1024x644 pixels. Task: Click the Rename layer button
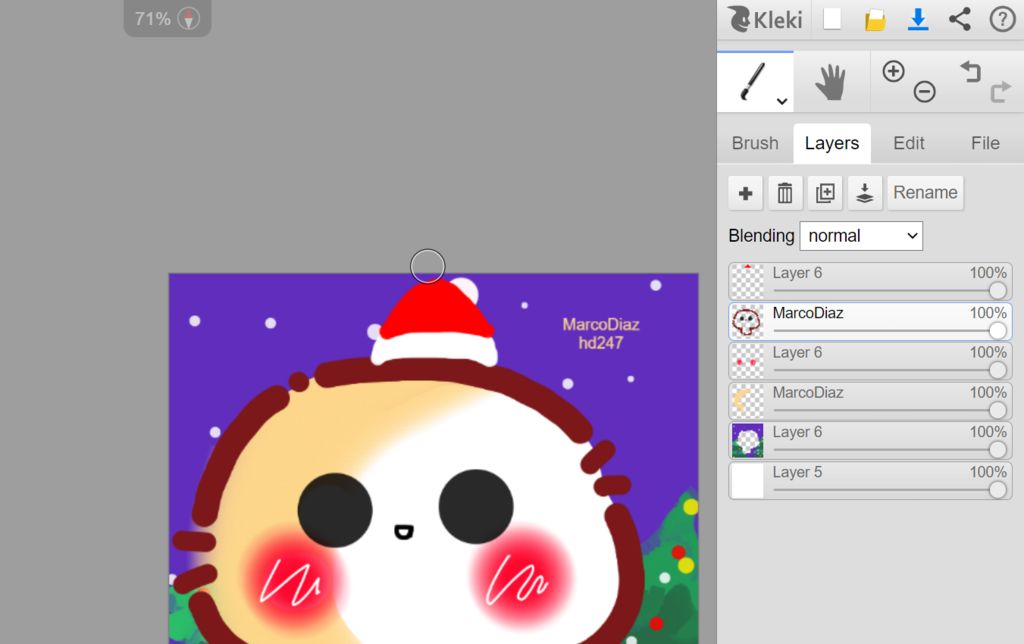[x=925, y=193]
